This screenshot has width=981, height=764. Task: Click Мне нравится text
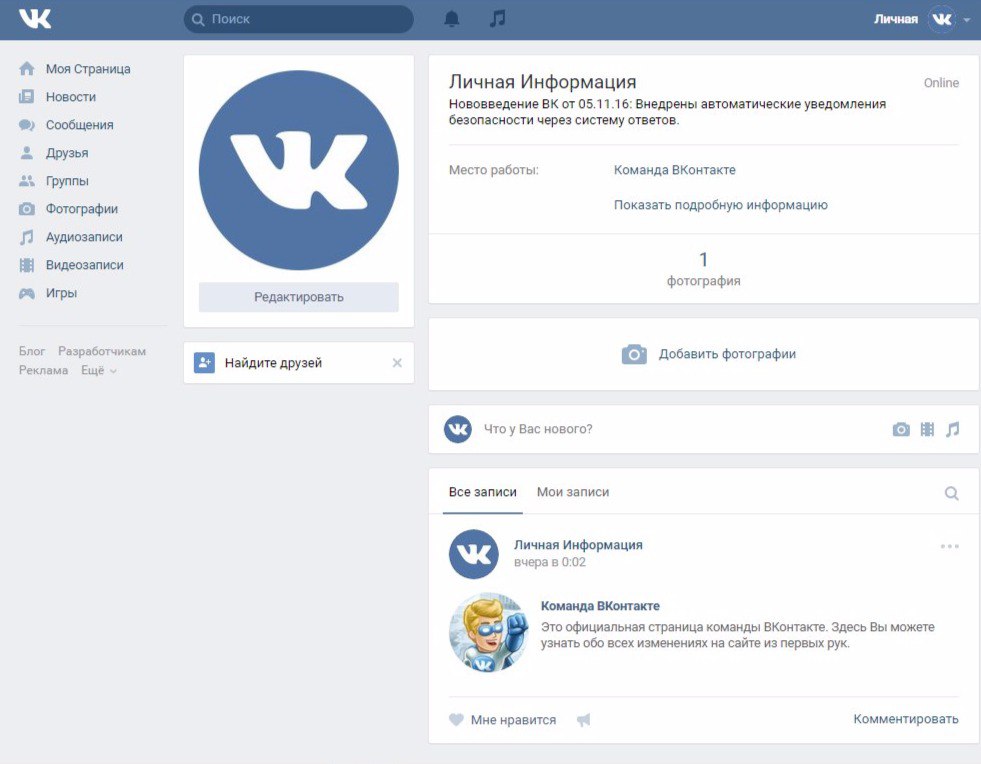point(513,720)
